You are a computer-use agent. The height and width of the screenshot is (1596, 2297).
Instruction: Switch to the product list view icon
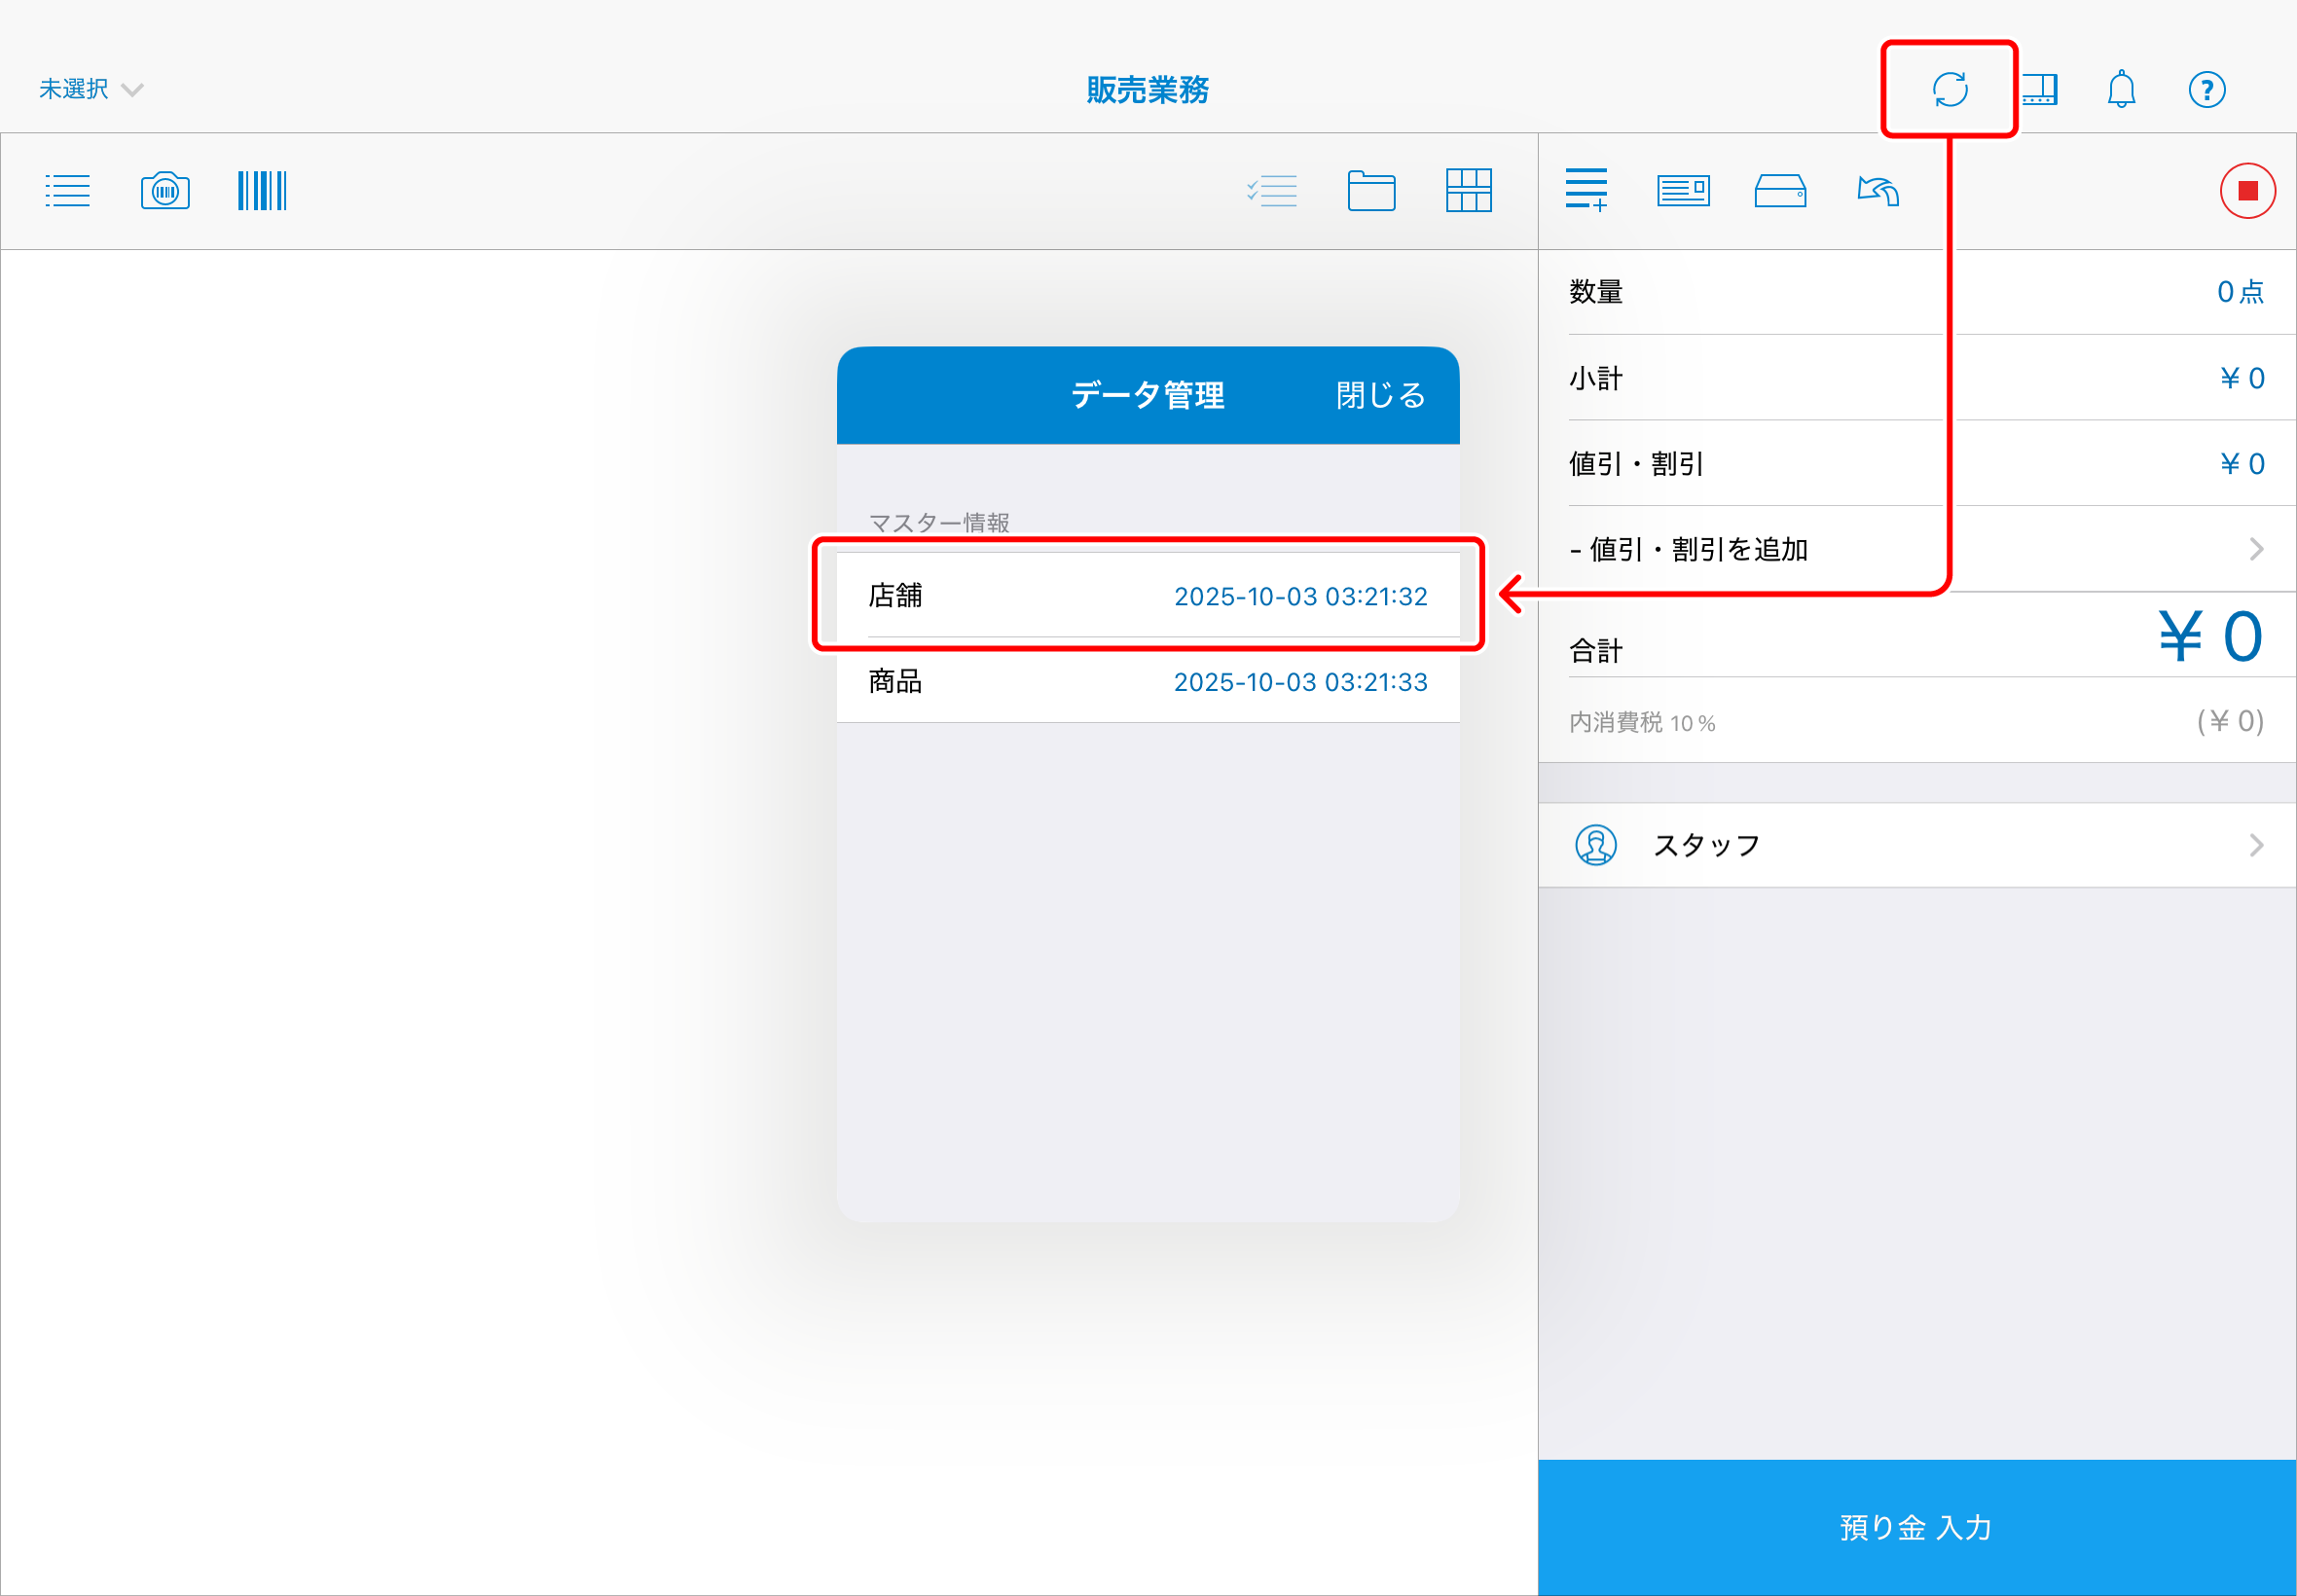click(67, 190)
